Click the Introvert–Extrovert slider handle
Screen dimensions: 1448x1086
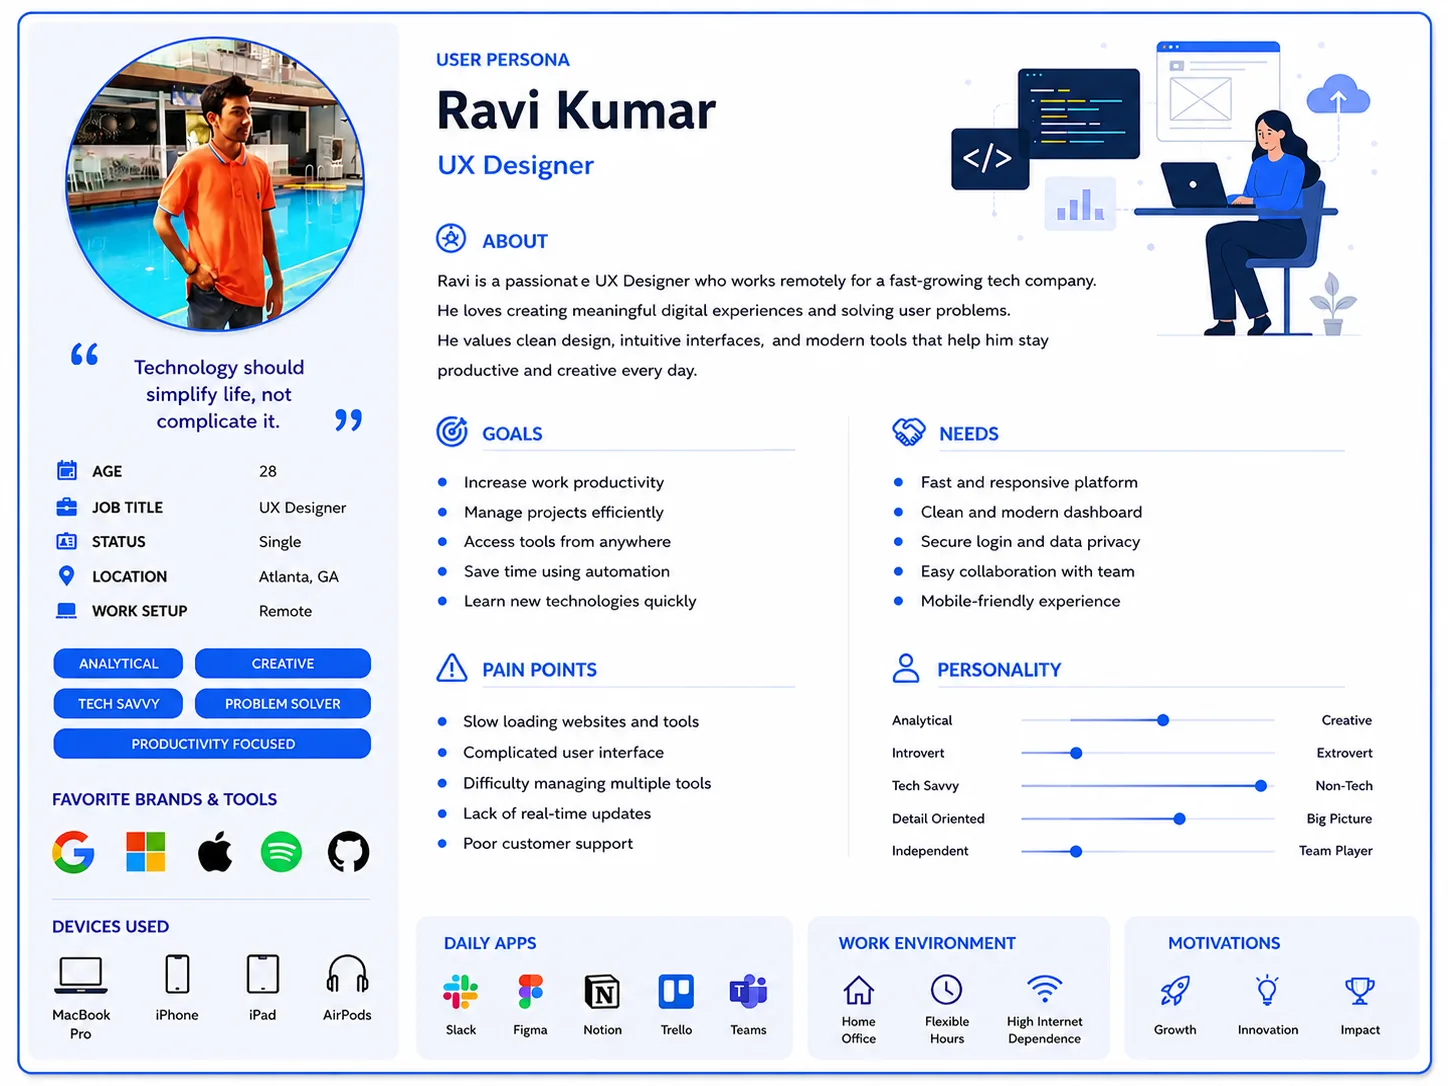pyautogui.click(x=1076, y=753)
